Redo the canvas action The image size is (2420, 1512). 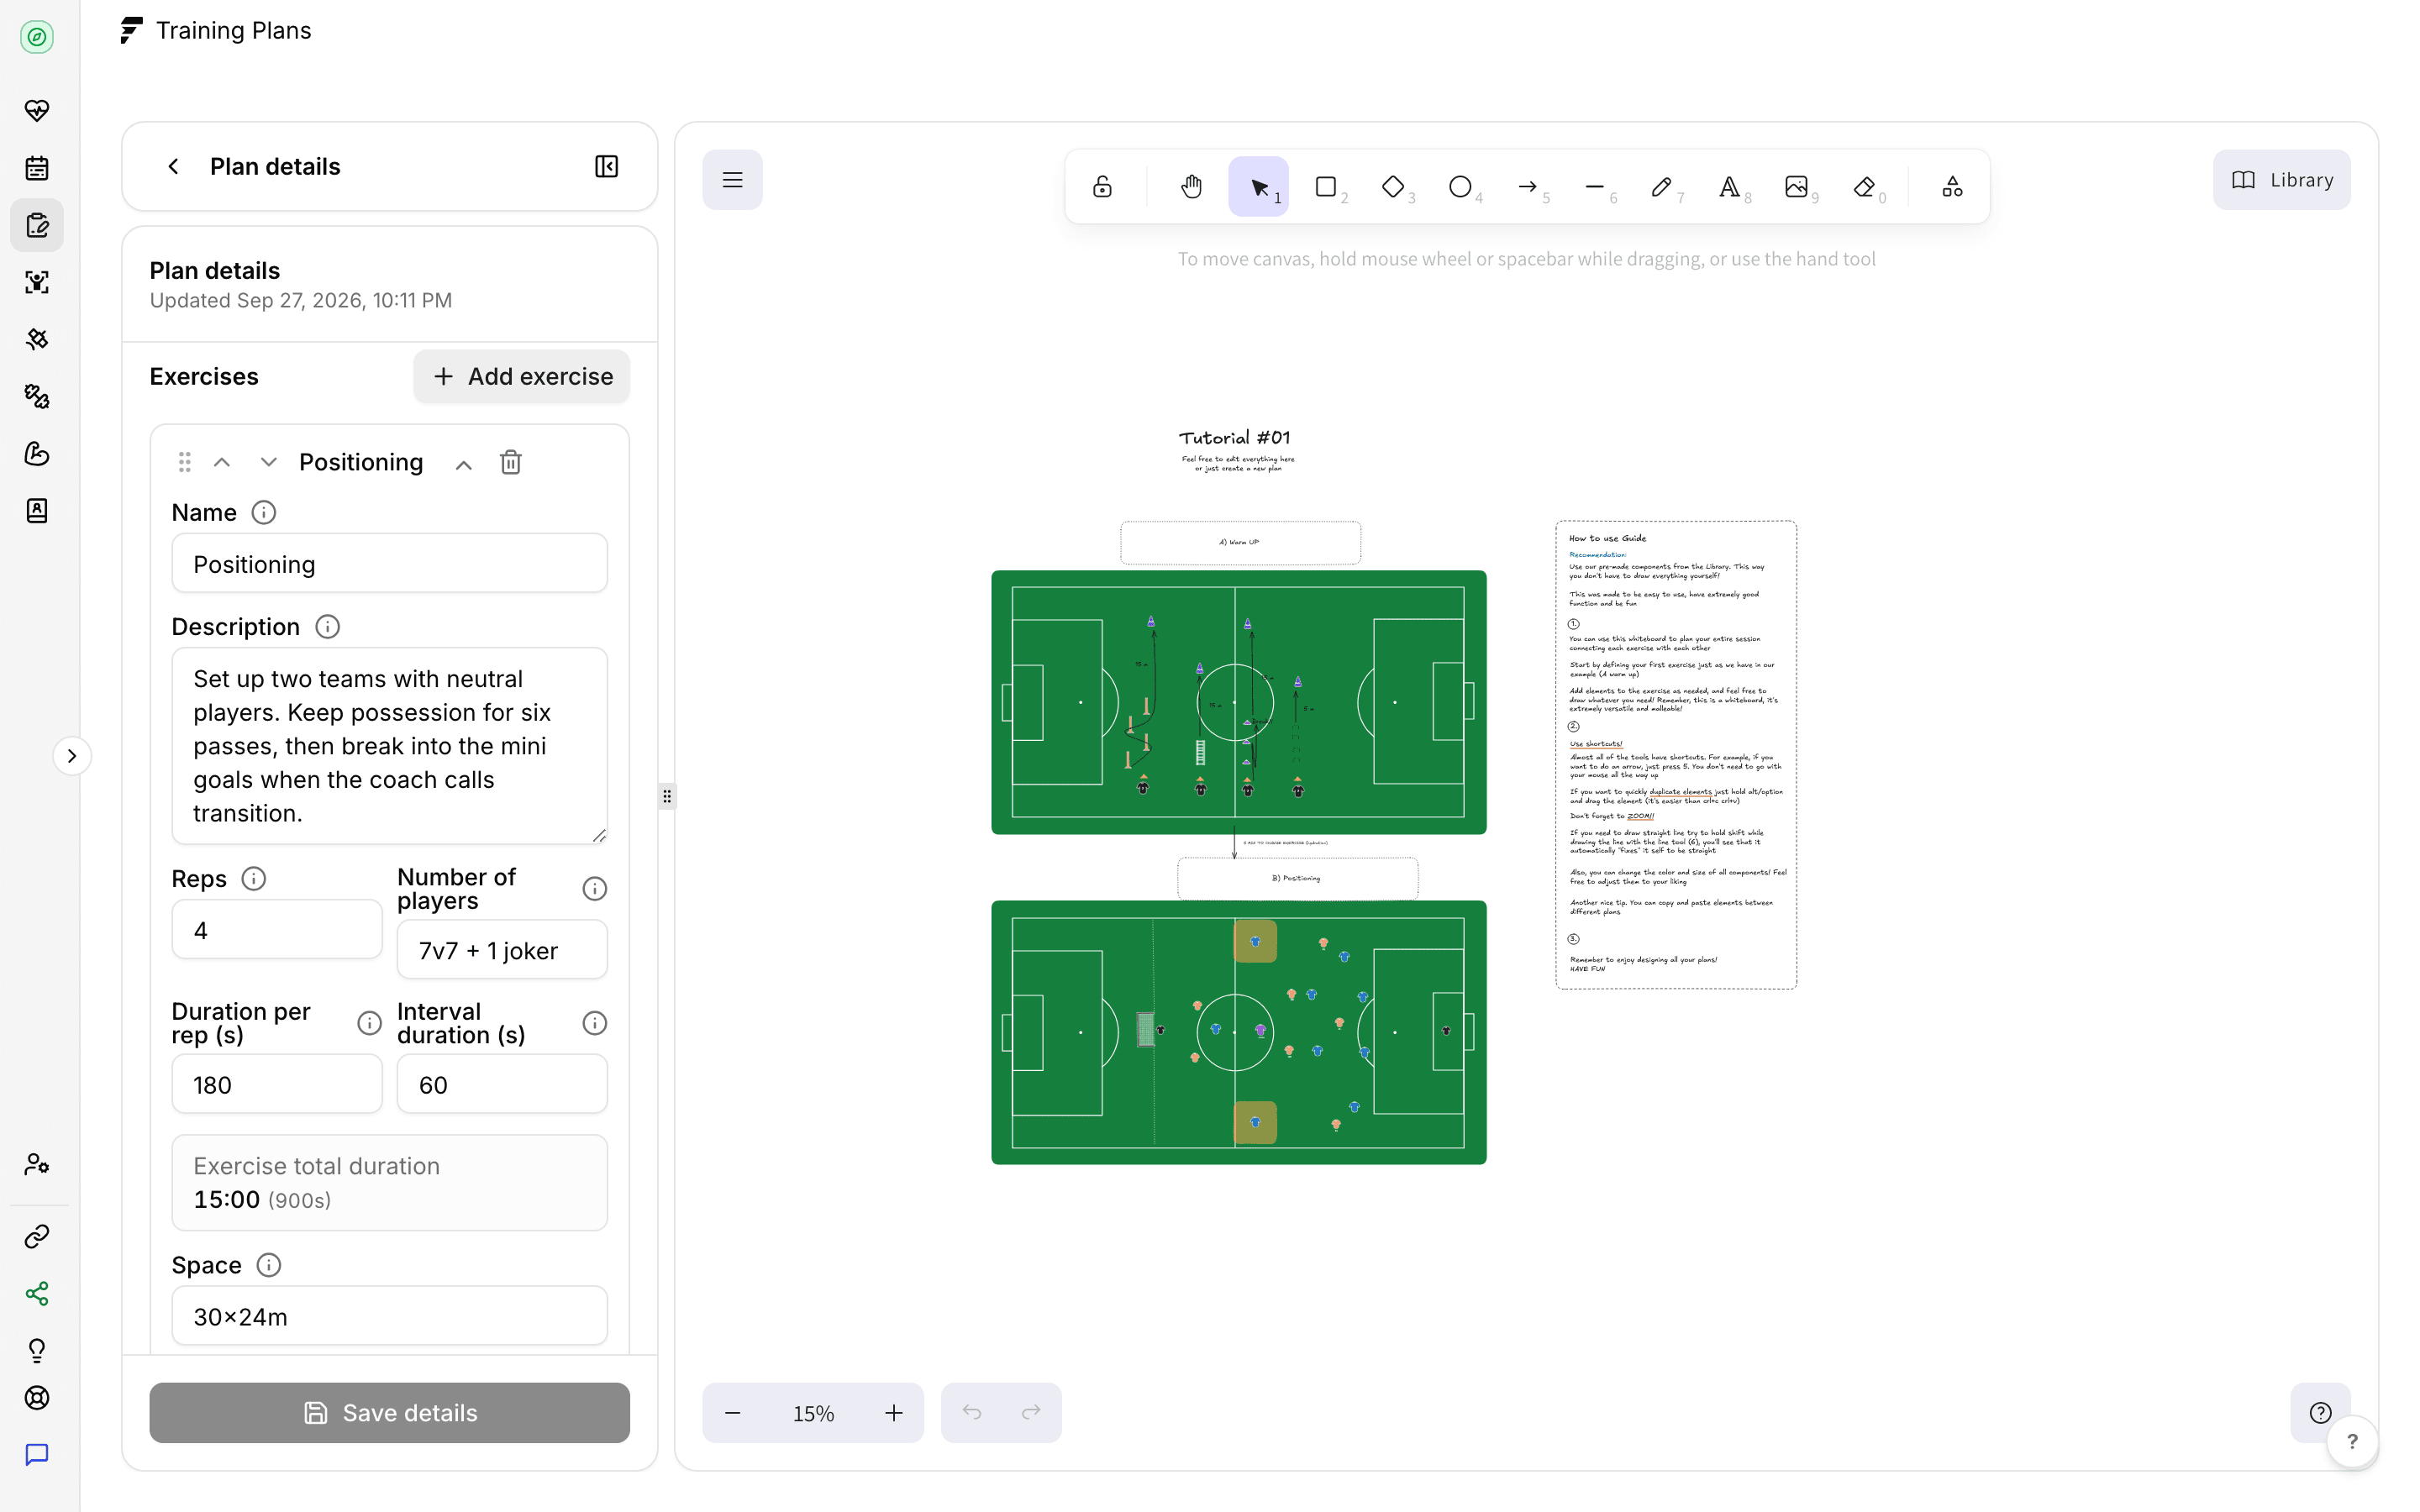coord(1031,1413)
